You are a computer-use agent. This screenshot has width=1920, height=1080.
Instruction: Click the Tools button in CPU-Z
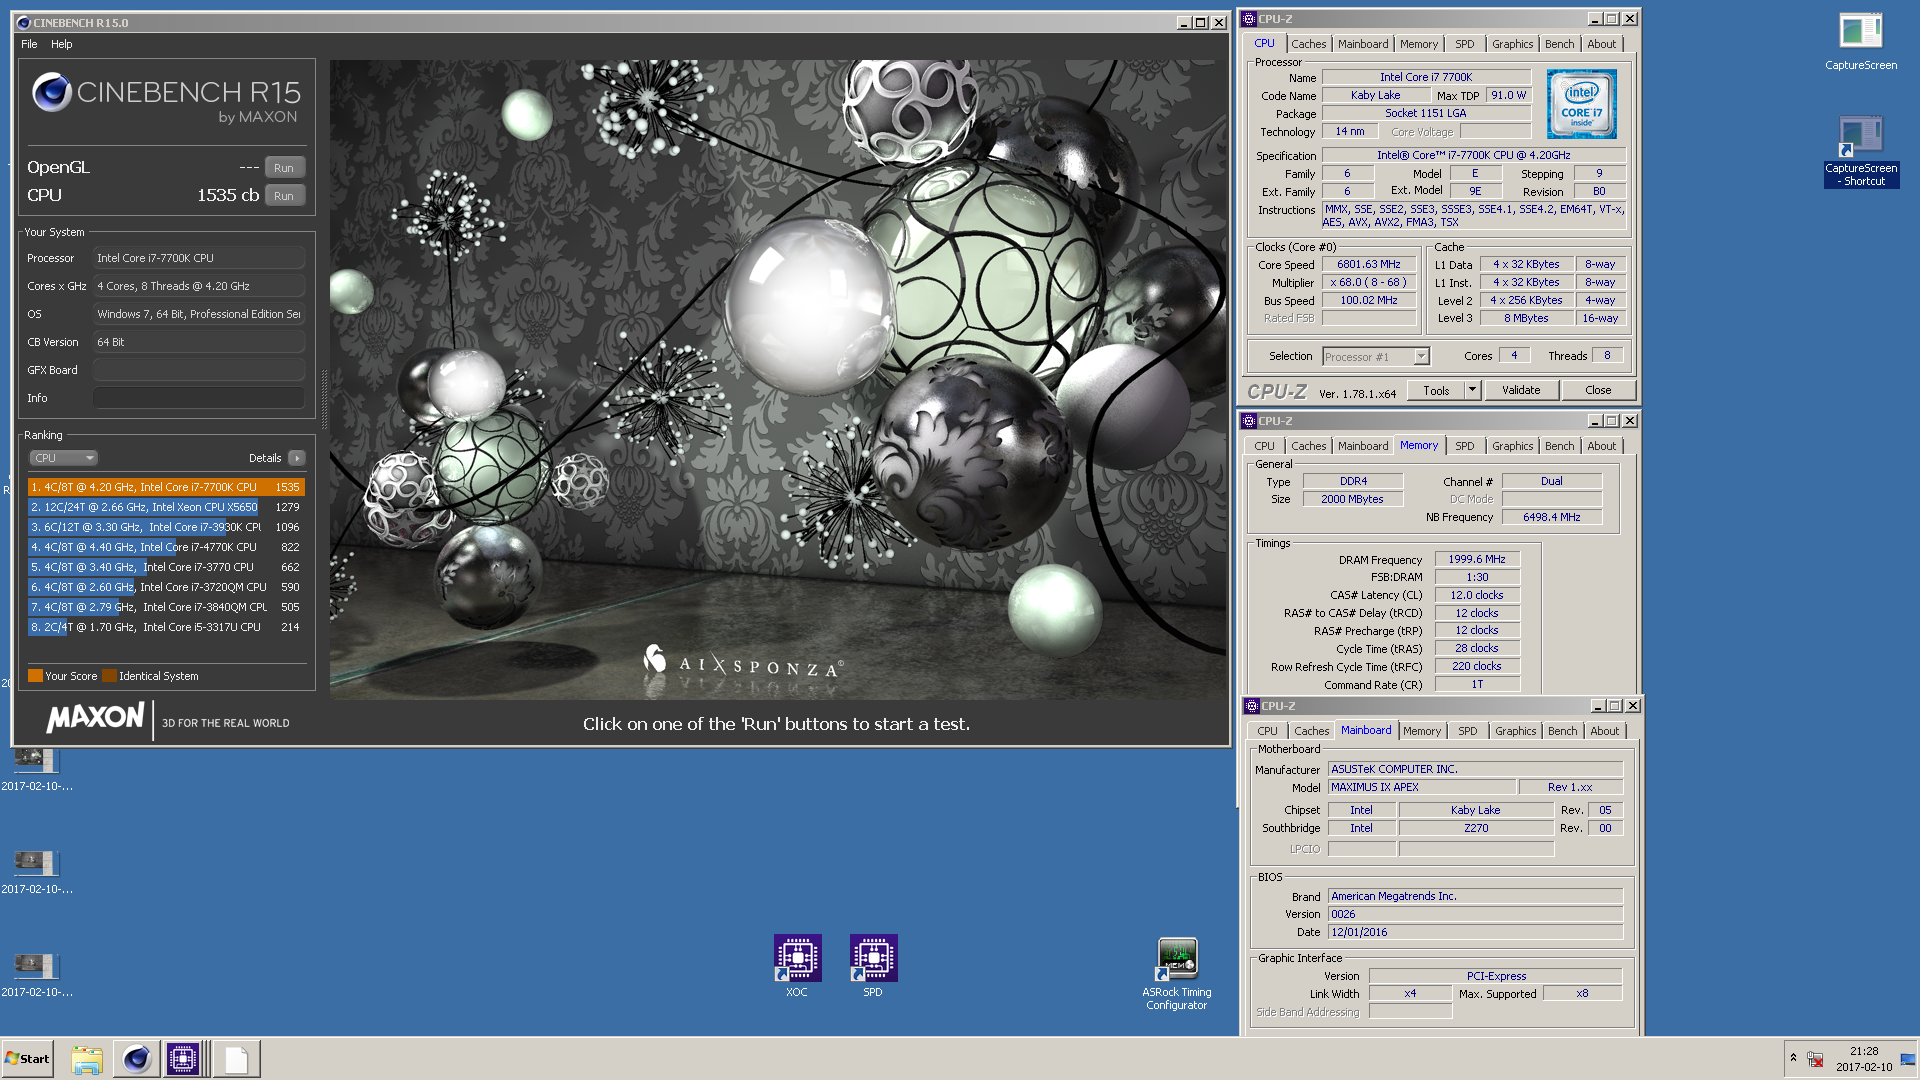1436,390
